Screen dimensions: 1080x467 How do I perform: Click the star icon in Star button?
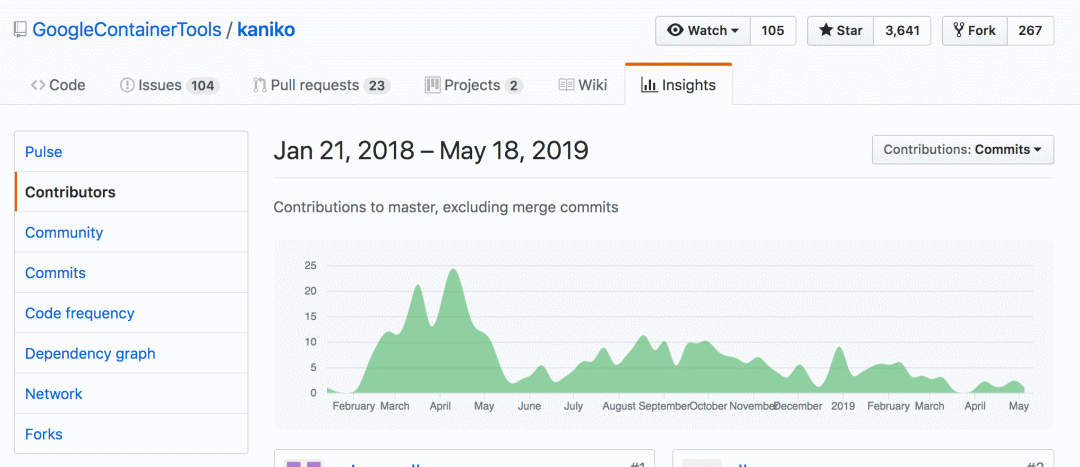click(x=826, y=30)
